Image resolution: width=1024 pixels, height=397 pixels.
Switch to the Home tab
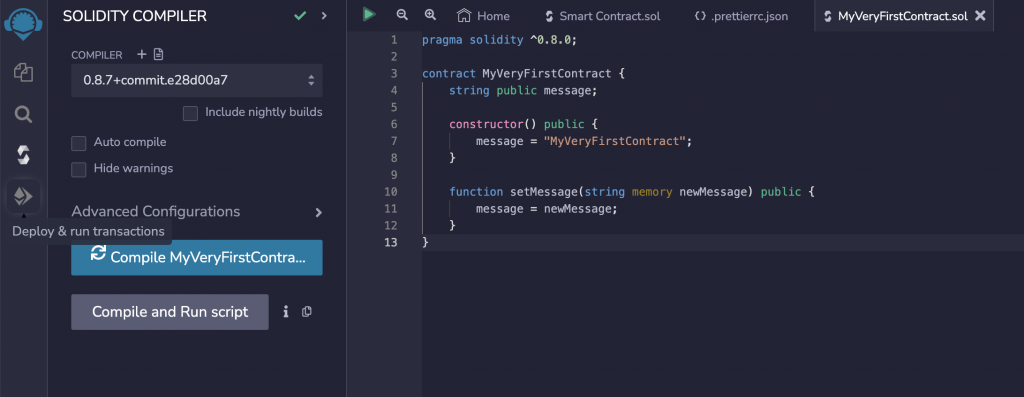click(483, 16)
